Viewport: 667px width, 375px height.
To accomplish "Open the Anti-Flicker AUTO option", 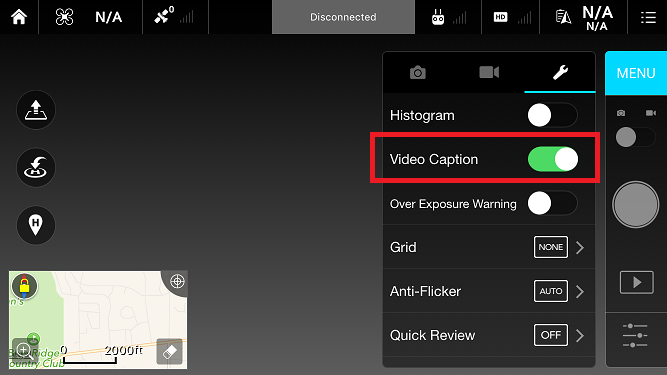I will click(x=550, y=291).
